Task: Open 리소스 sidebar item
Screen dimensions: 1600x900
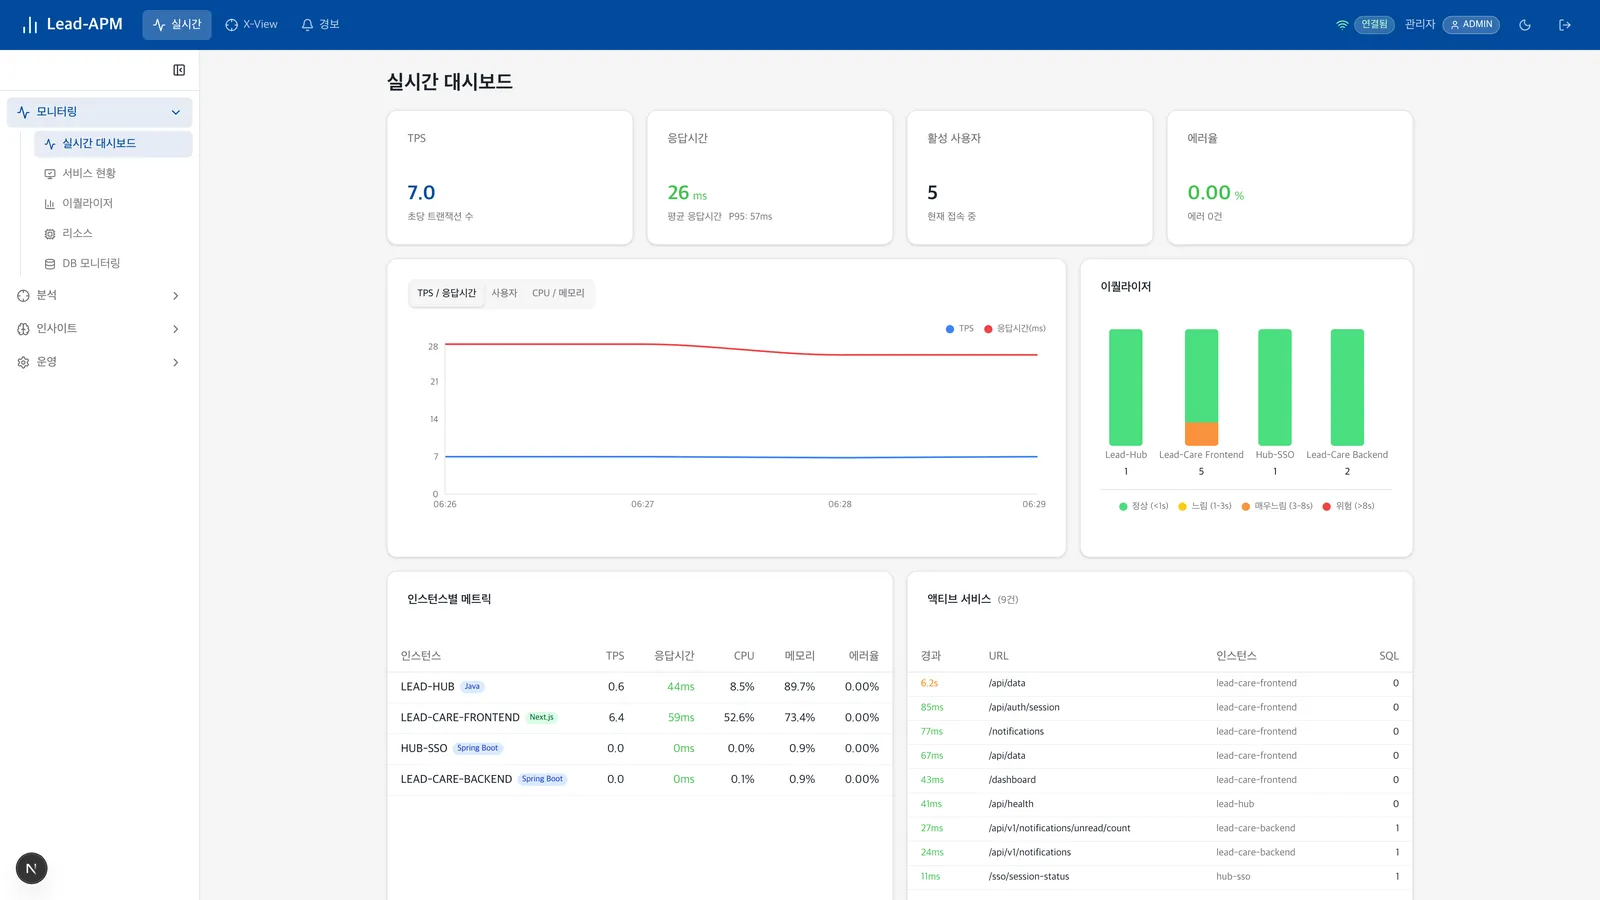Action: [x=113, y=234]
